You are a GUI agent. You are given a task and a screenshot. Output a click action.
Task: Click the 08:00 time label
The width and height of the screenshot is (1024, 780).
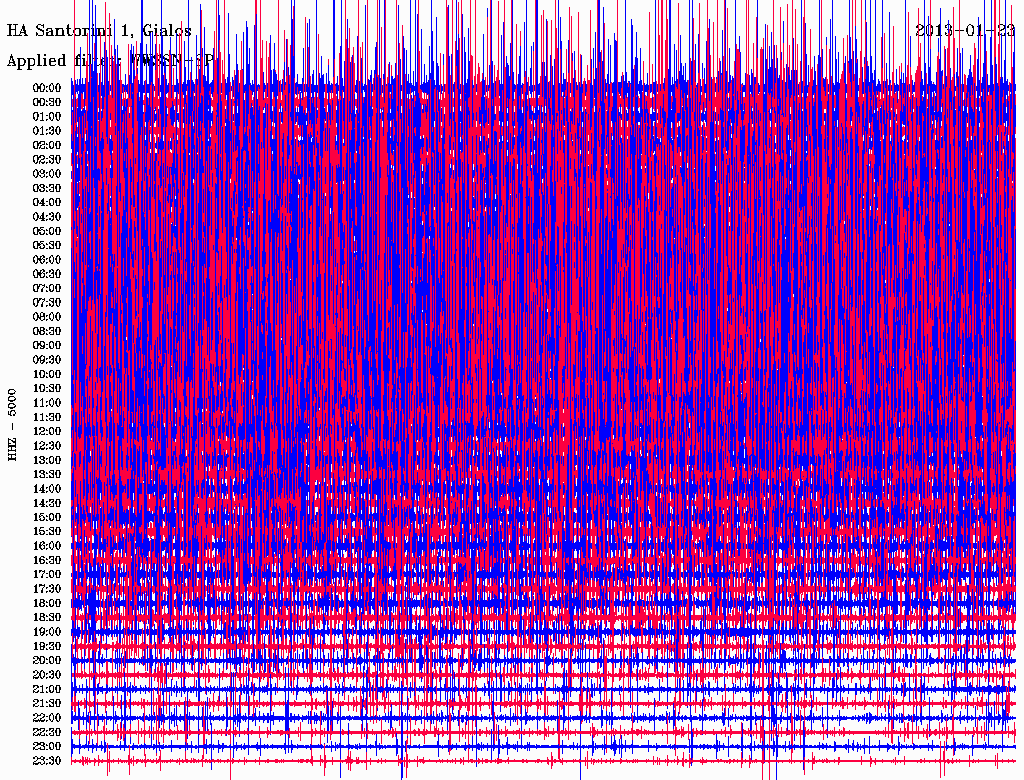47,317
